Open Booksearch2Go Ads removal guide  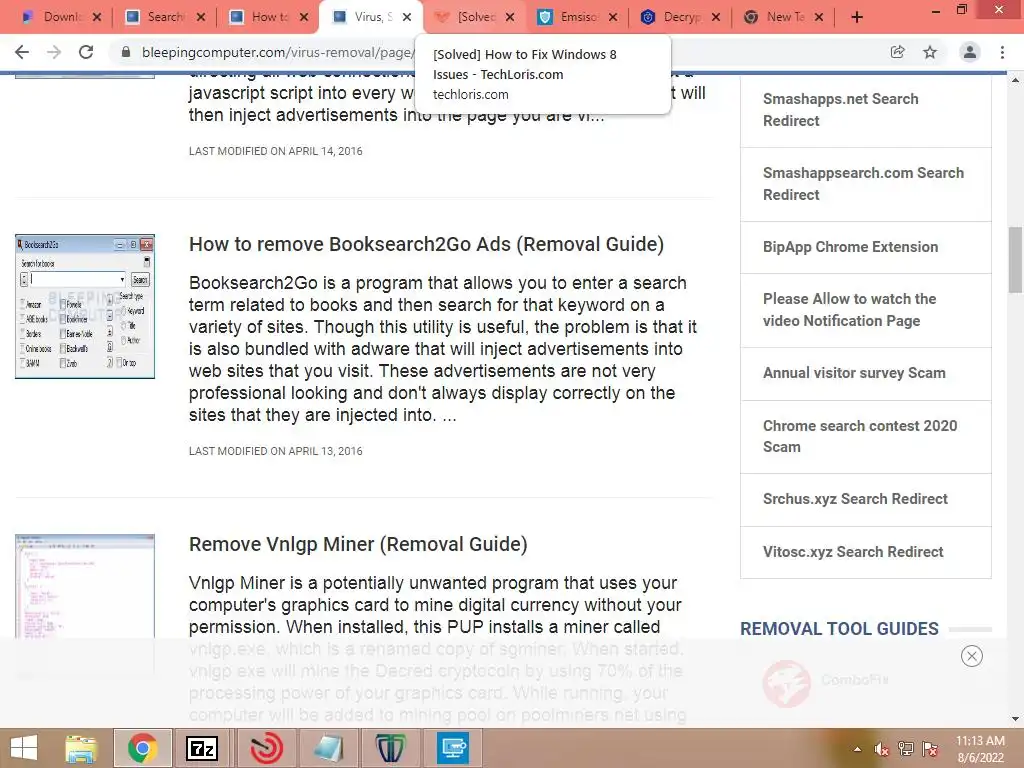click(x=426, y=244)
